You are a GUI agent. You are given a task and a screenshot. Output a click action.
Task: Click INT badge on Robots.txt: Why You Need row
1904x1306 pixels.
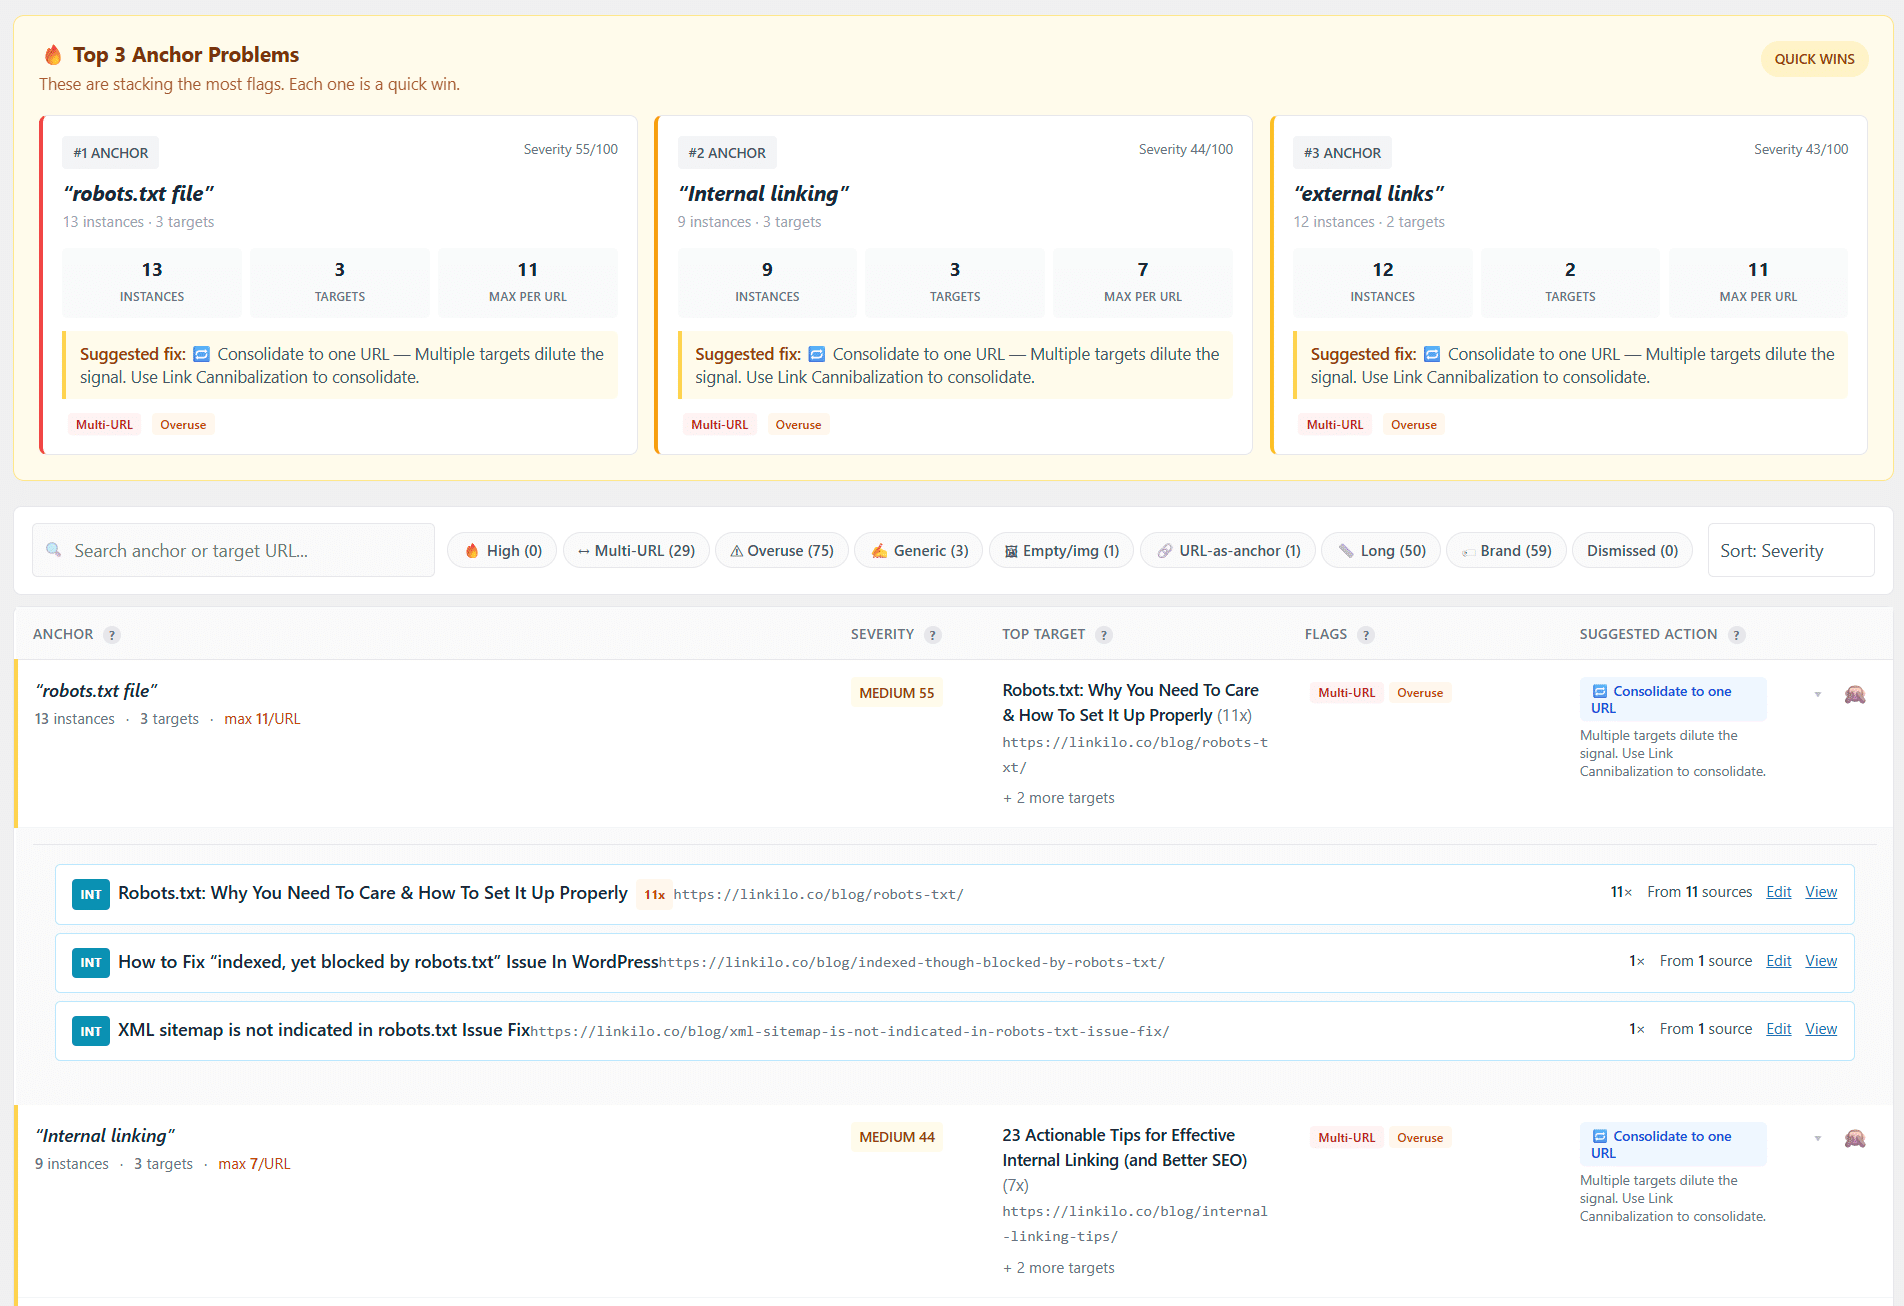coord(91,894)
